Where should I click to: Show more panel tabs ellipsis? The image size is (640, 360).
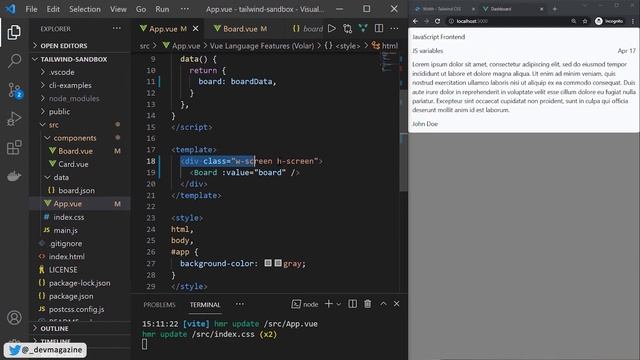[240, 304]
